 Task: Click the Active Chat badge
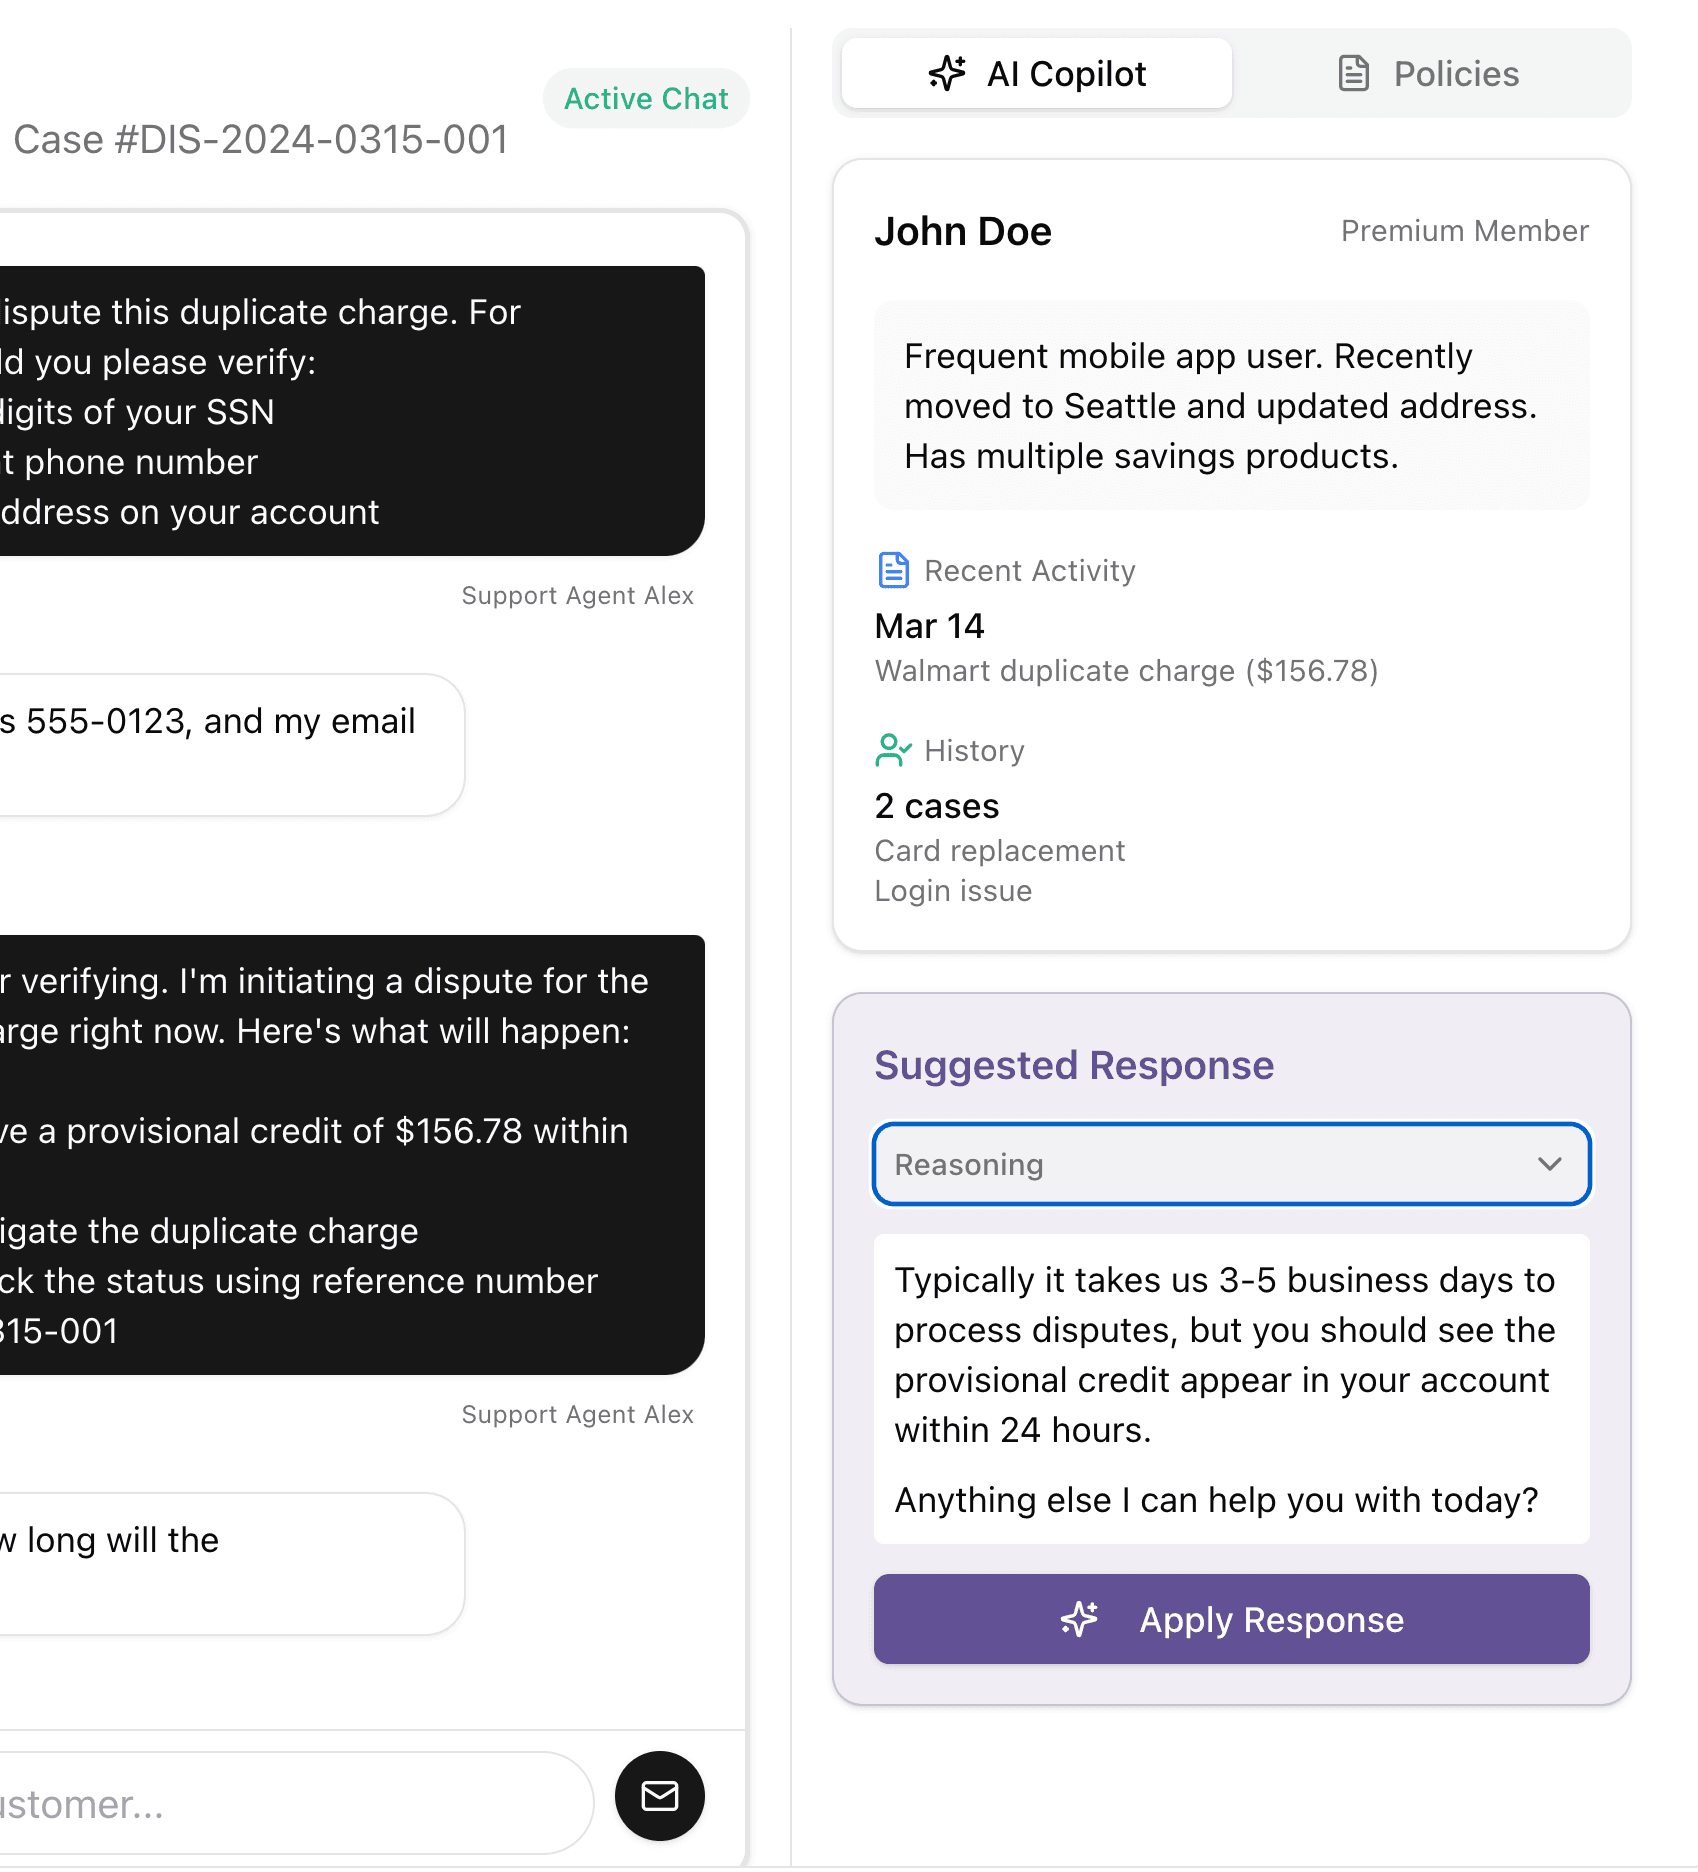coord(646,98)
